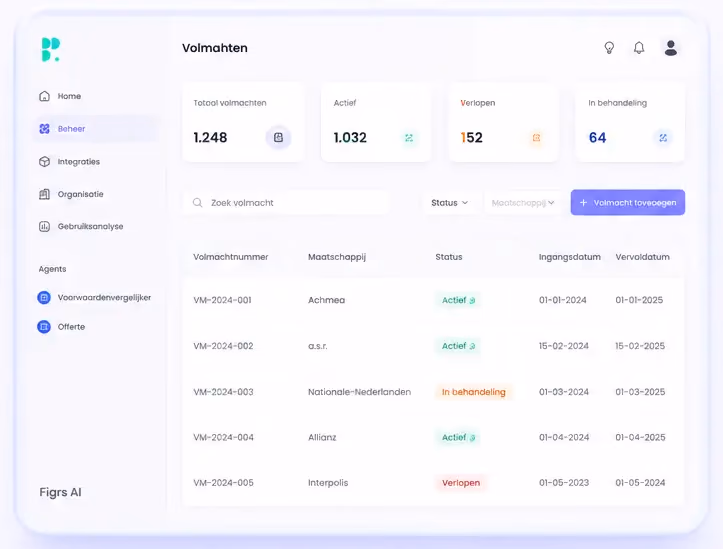Click start date 15-02-2024
The width and height of the screenshot is (723, 549).
pos(563,346)
